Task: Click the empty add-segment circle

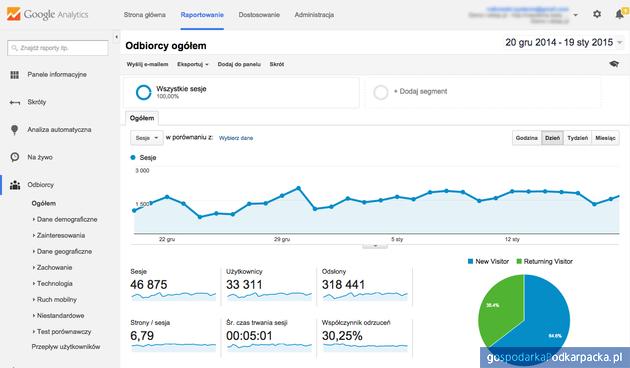Action: [380, 92]
